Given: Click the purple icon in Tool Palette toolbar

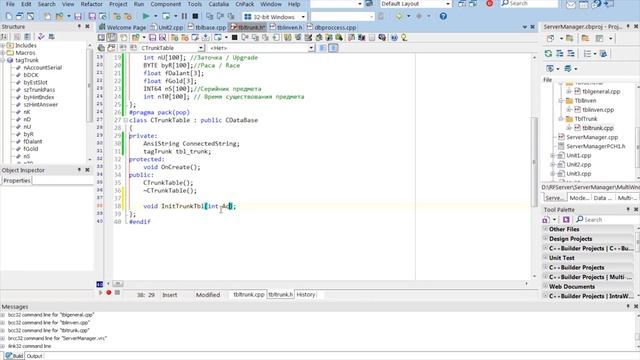Looking at the screenshot, I should (x=566, y=220).
